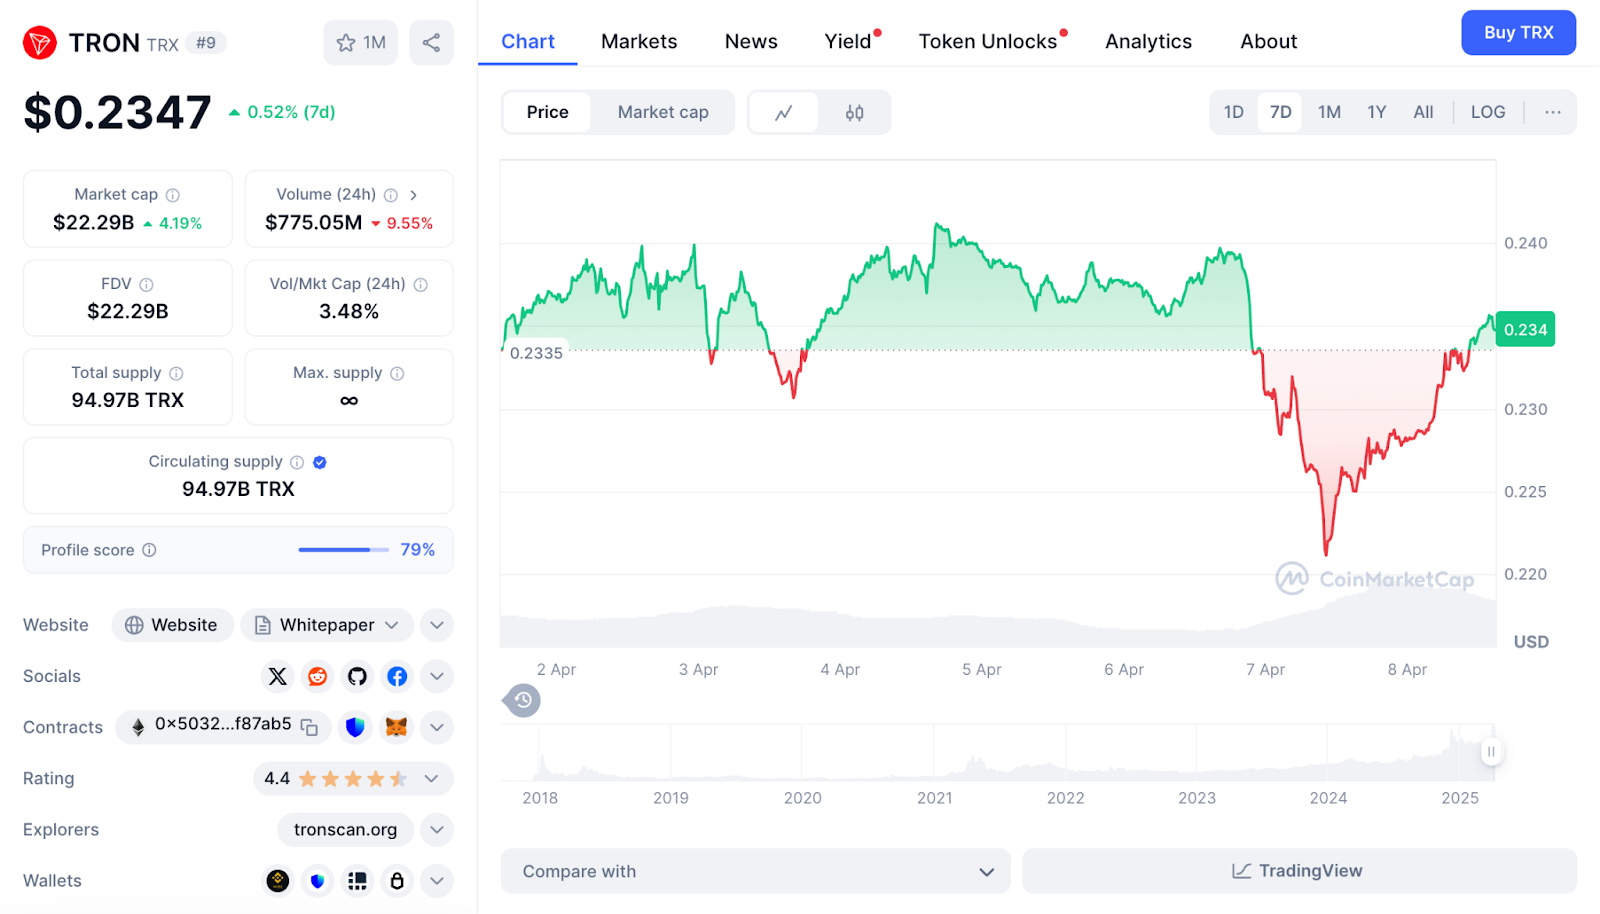
Task: Open Volume (24h) details arrow
Action: 413,195
